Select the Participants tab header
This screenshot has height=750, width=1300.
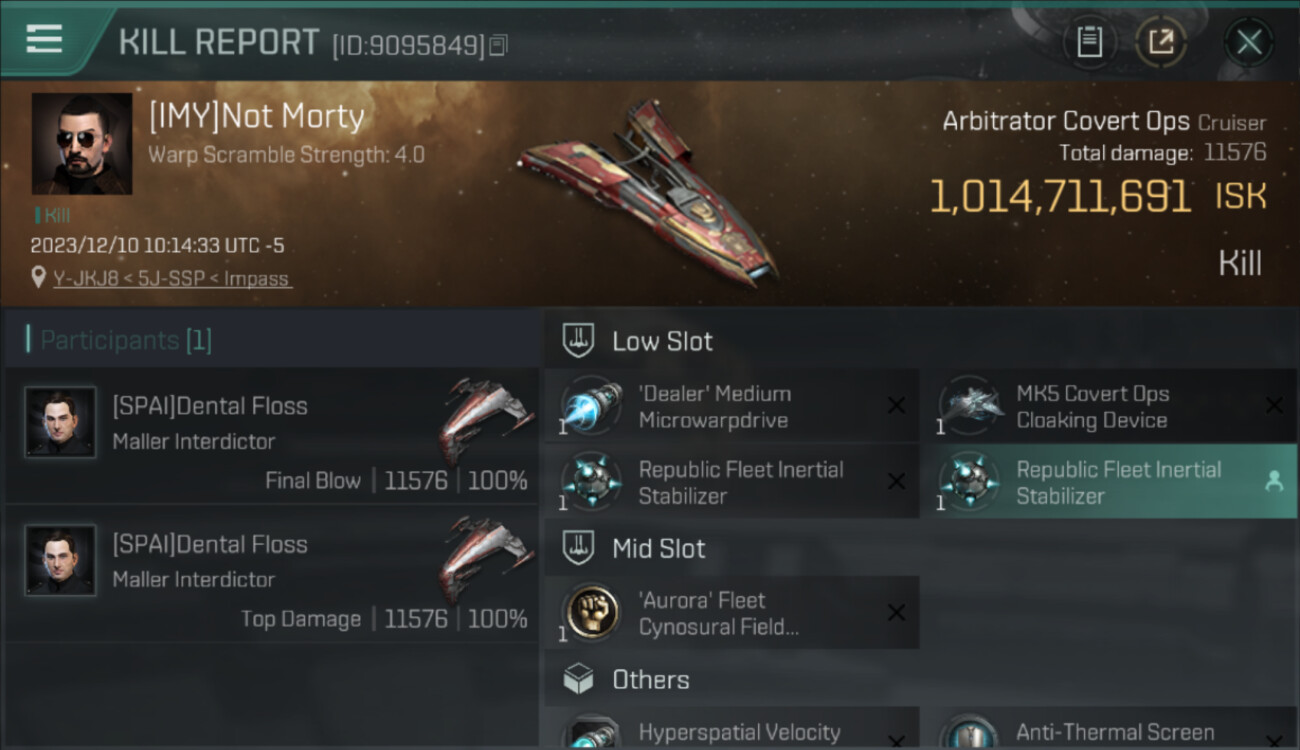tap(126, 340)
